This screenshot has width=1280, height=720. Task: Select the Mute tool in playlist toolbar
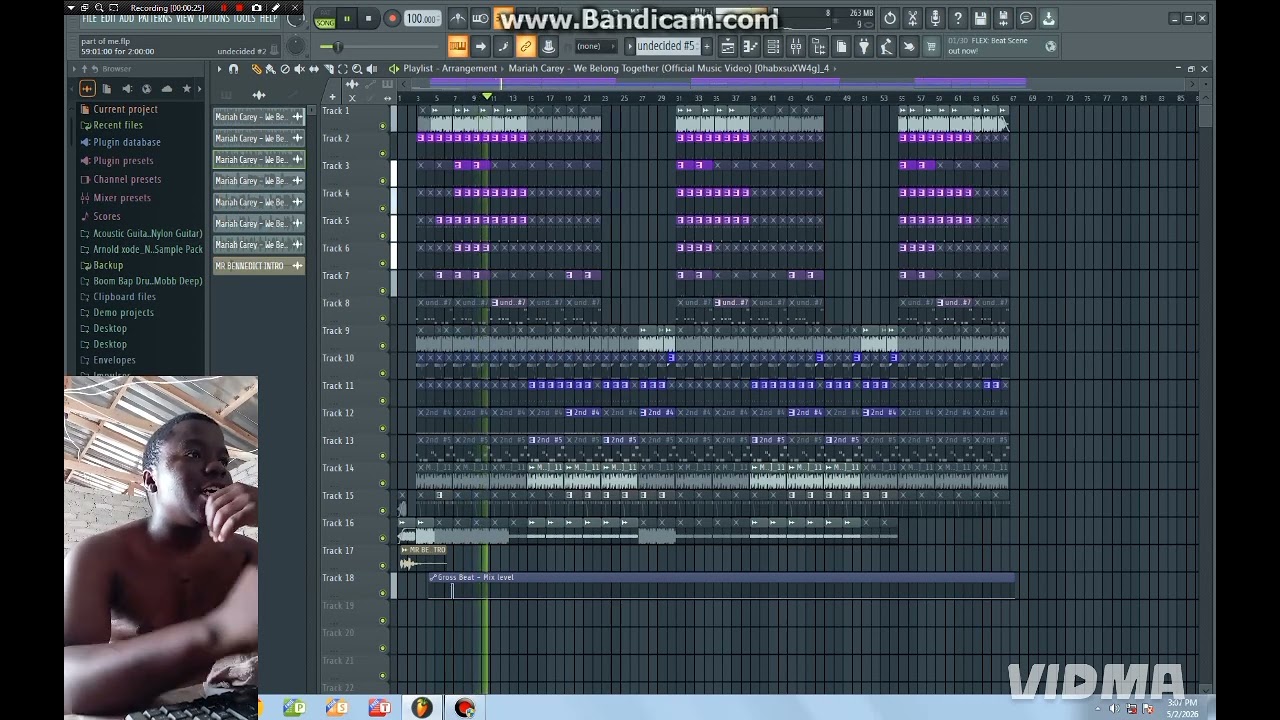[x=299, y=68]
